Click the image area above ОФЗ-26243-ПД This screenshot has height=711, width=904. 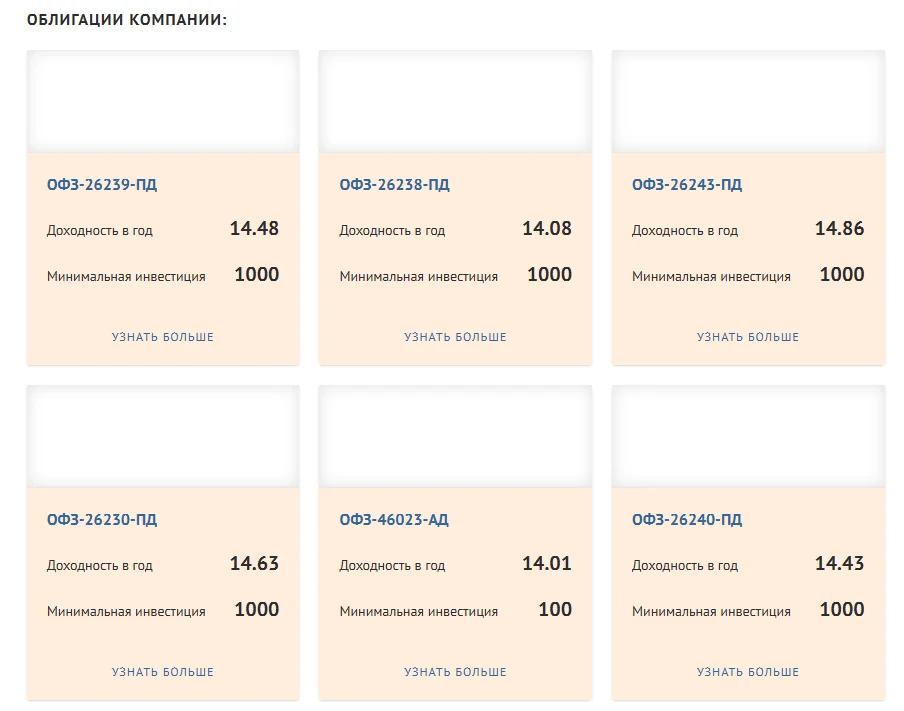(748, 102)
